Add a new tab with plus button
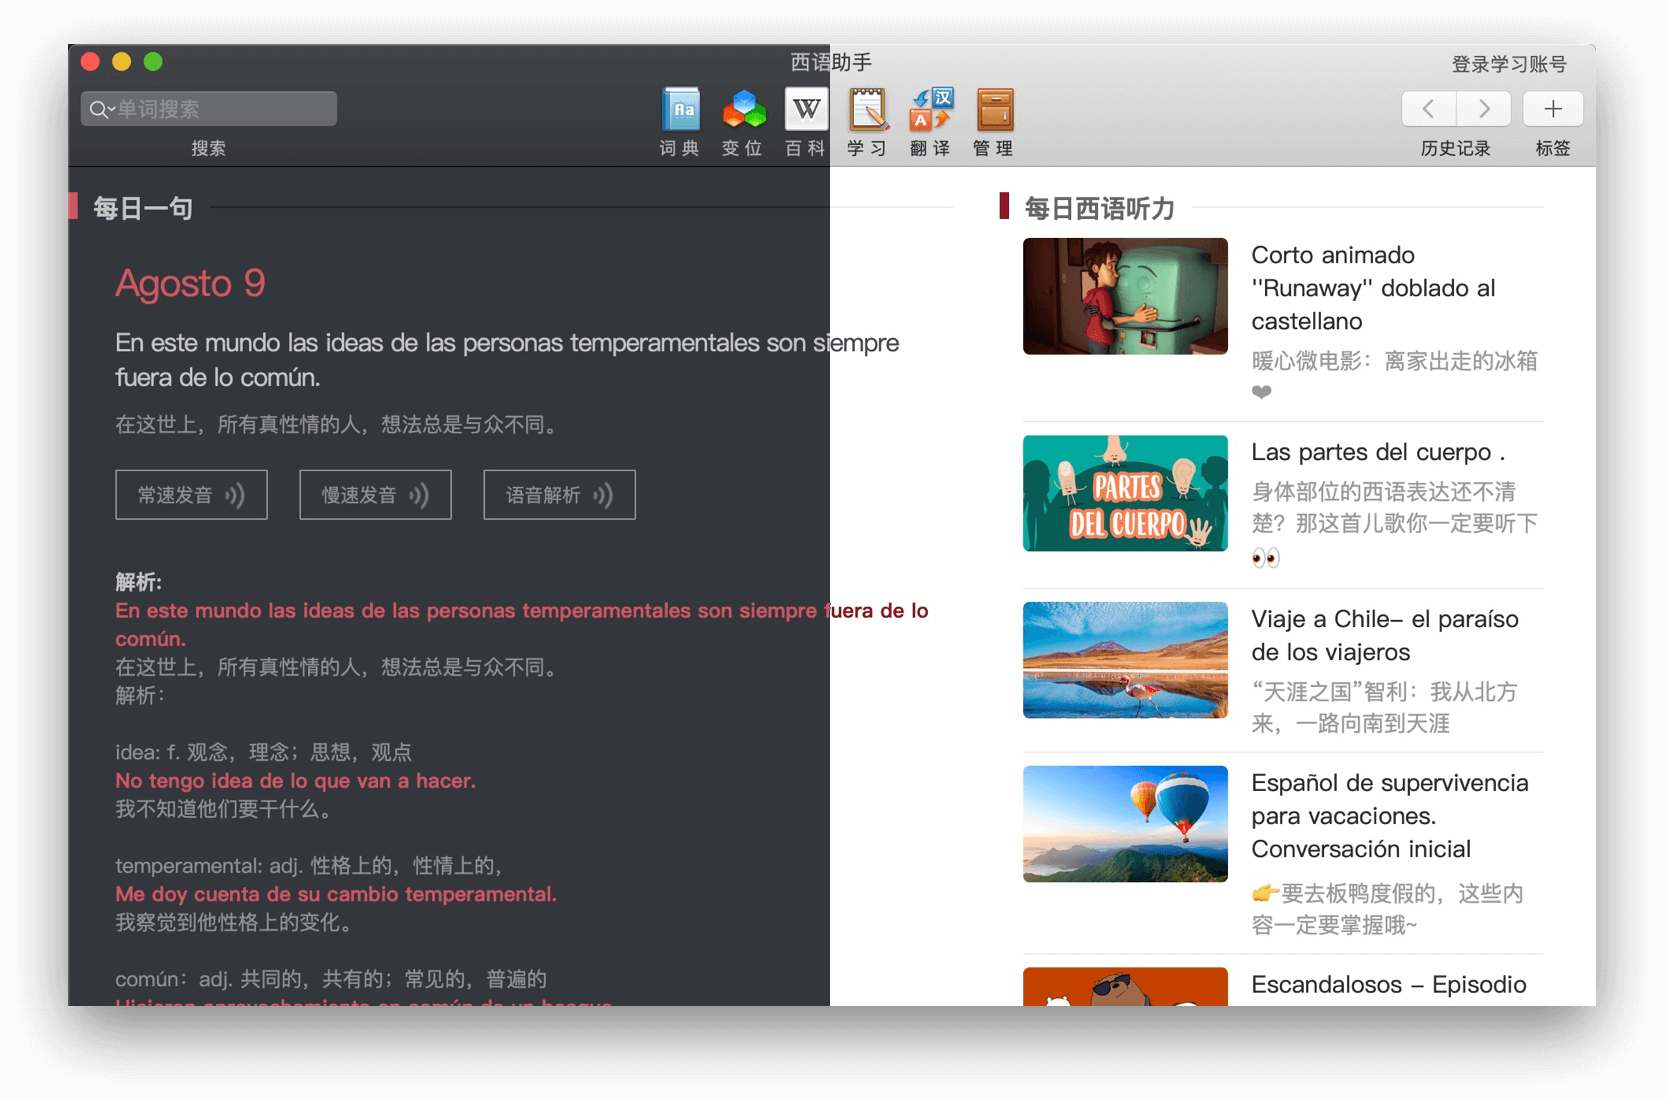 (x=1552, y=109)
